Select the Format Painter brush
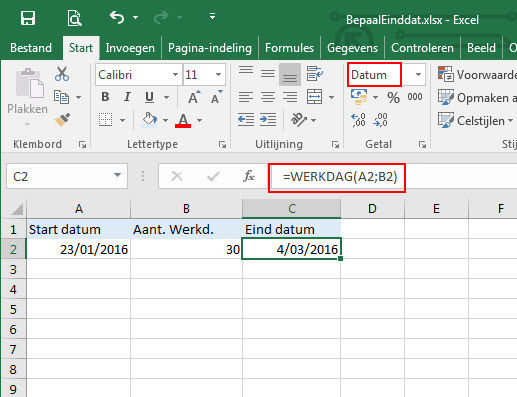Viewport: 517px width, 397px height. 62,120
